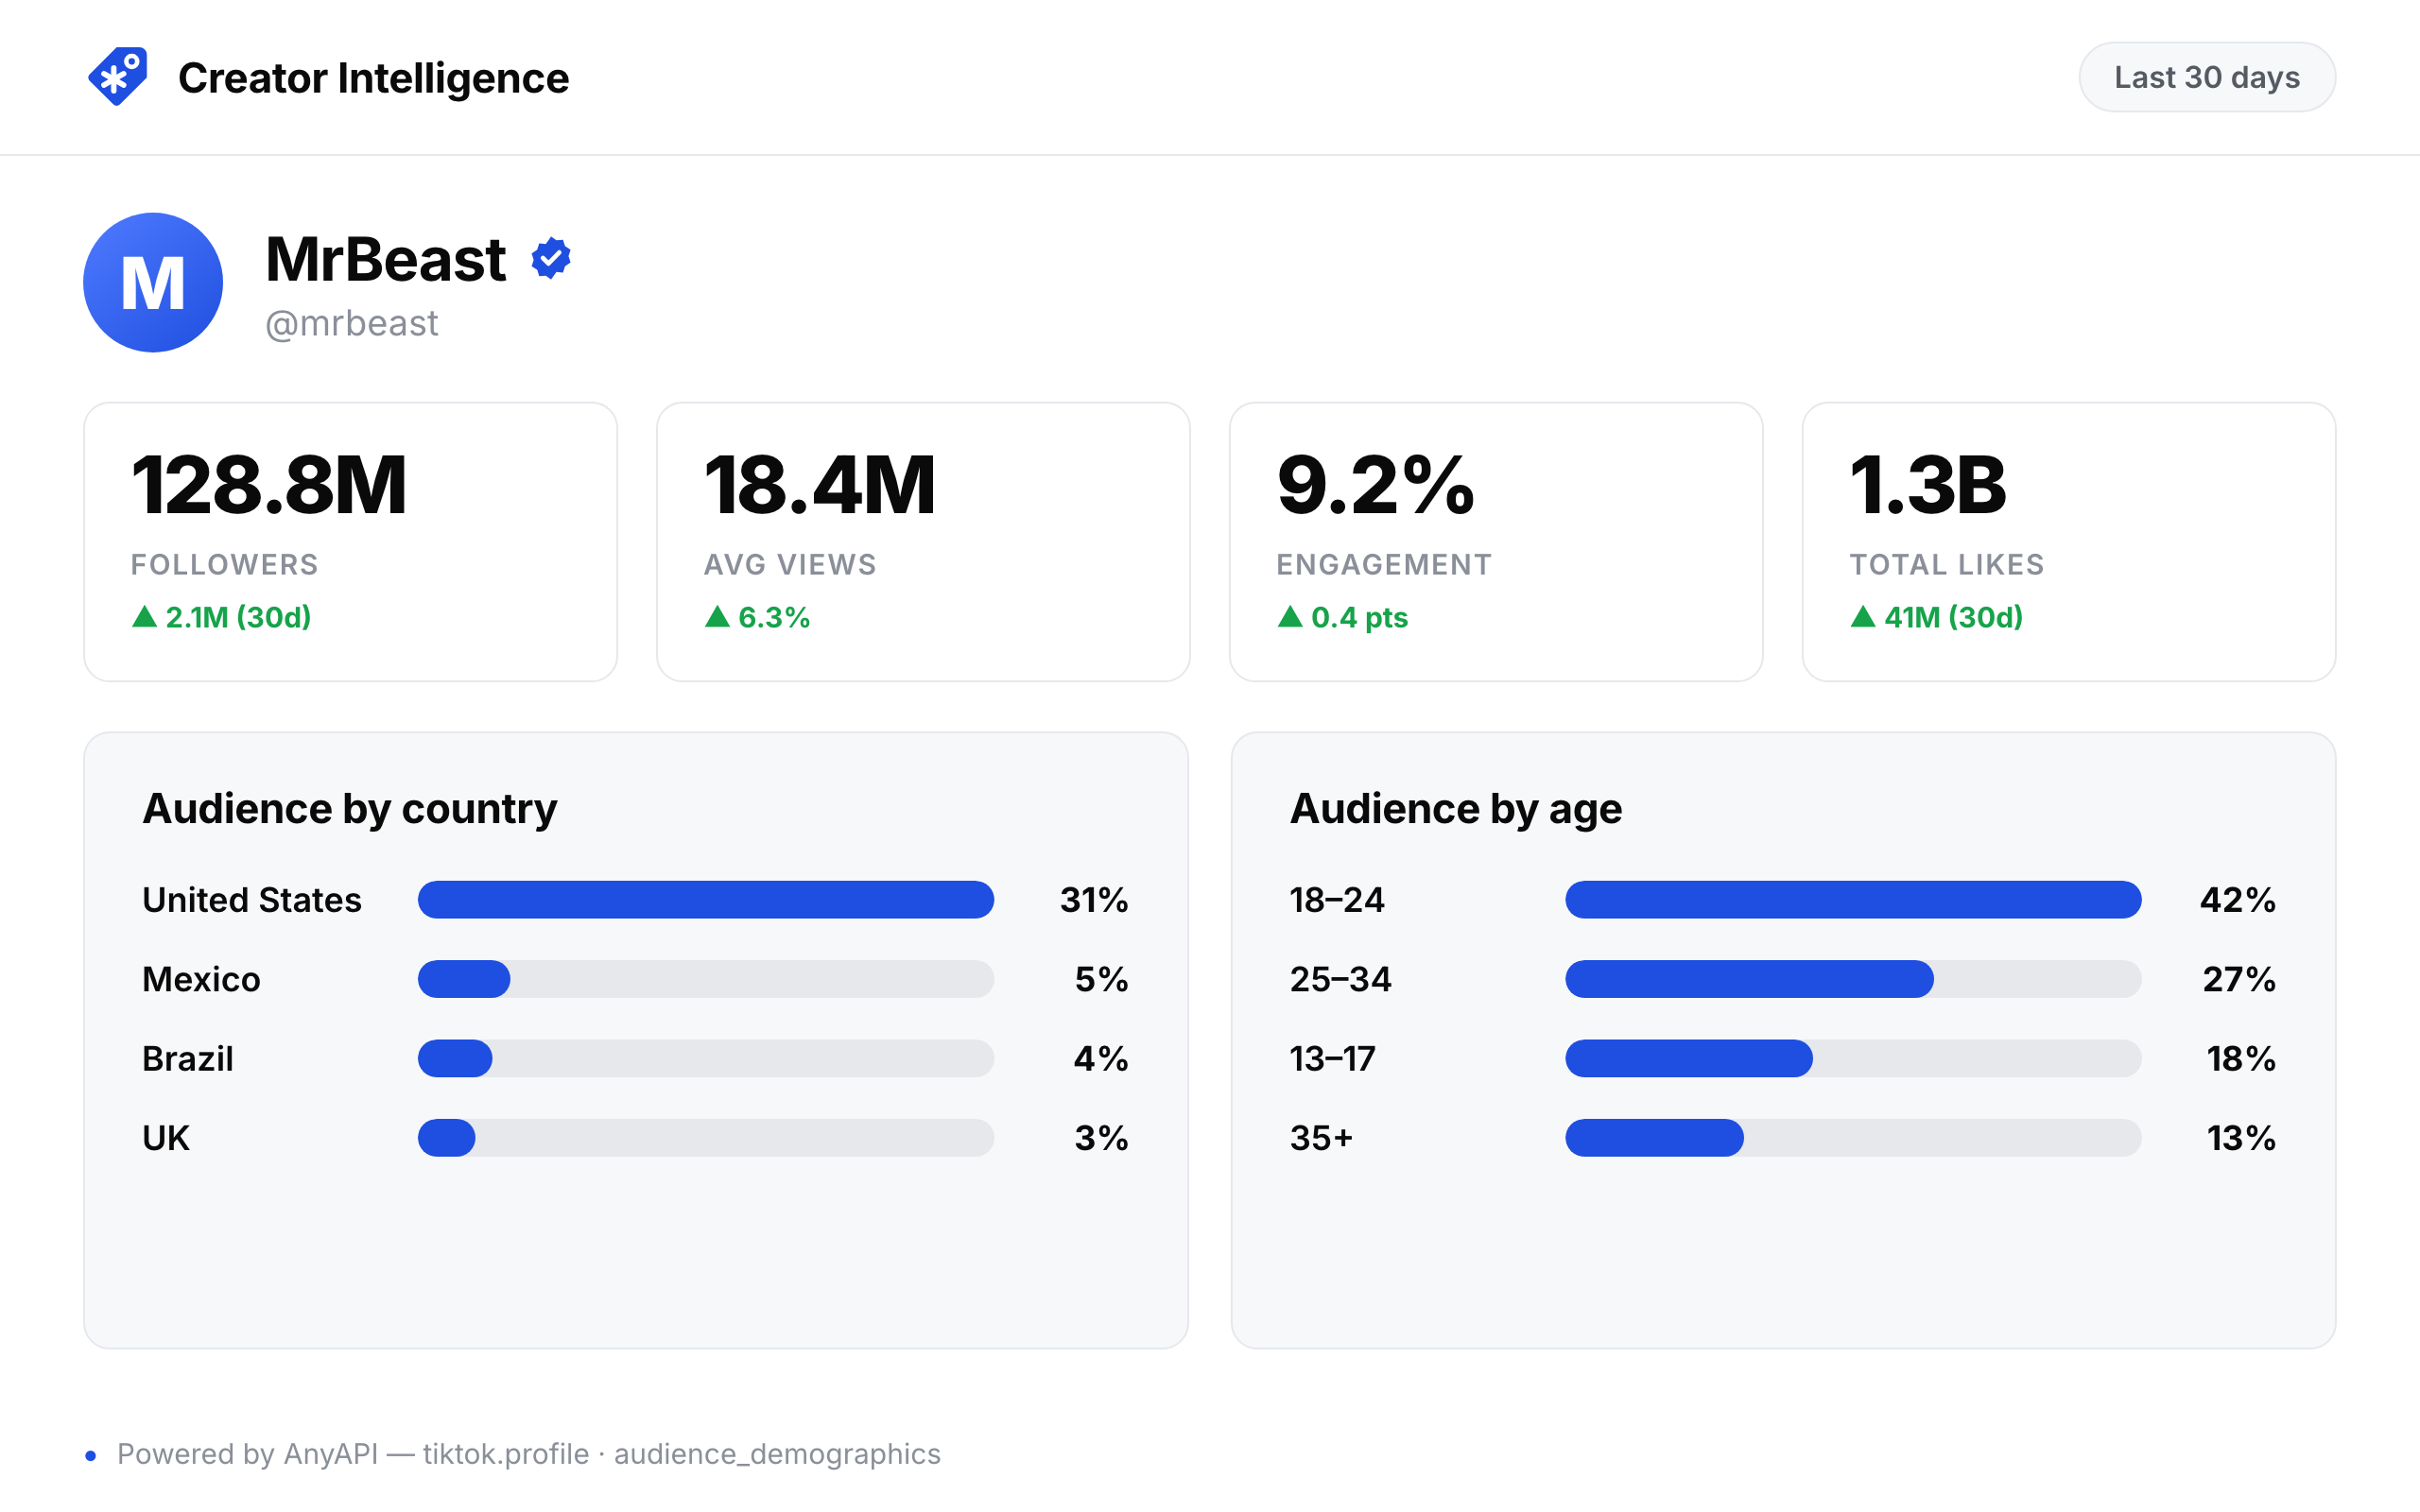This screenshot has width=2420, height=1512.
Task: Click the Audience by age heading
Action: pyautogui.click(x=1456, y=808)
